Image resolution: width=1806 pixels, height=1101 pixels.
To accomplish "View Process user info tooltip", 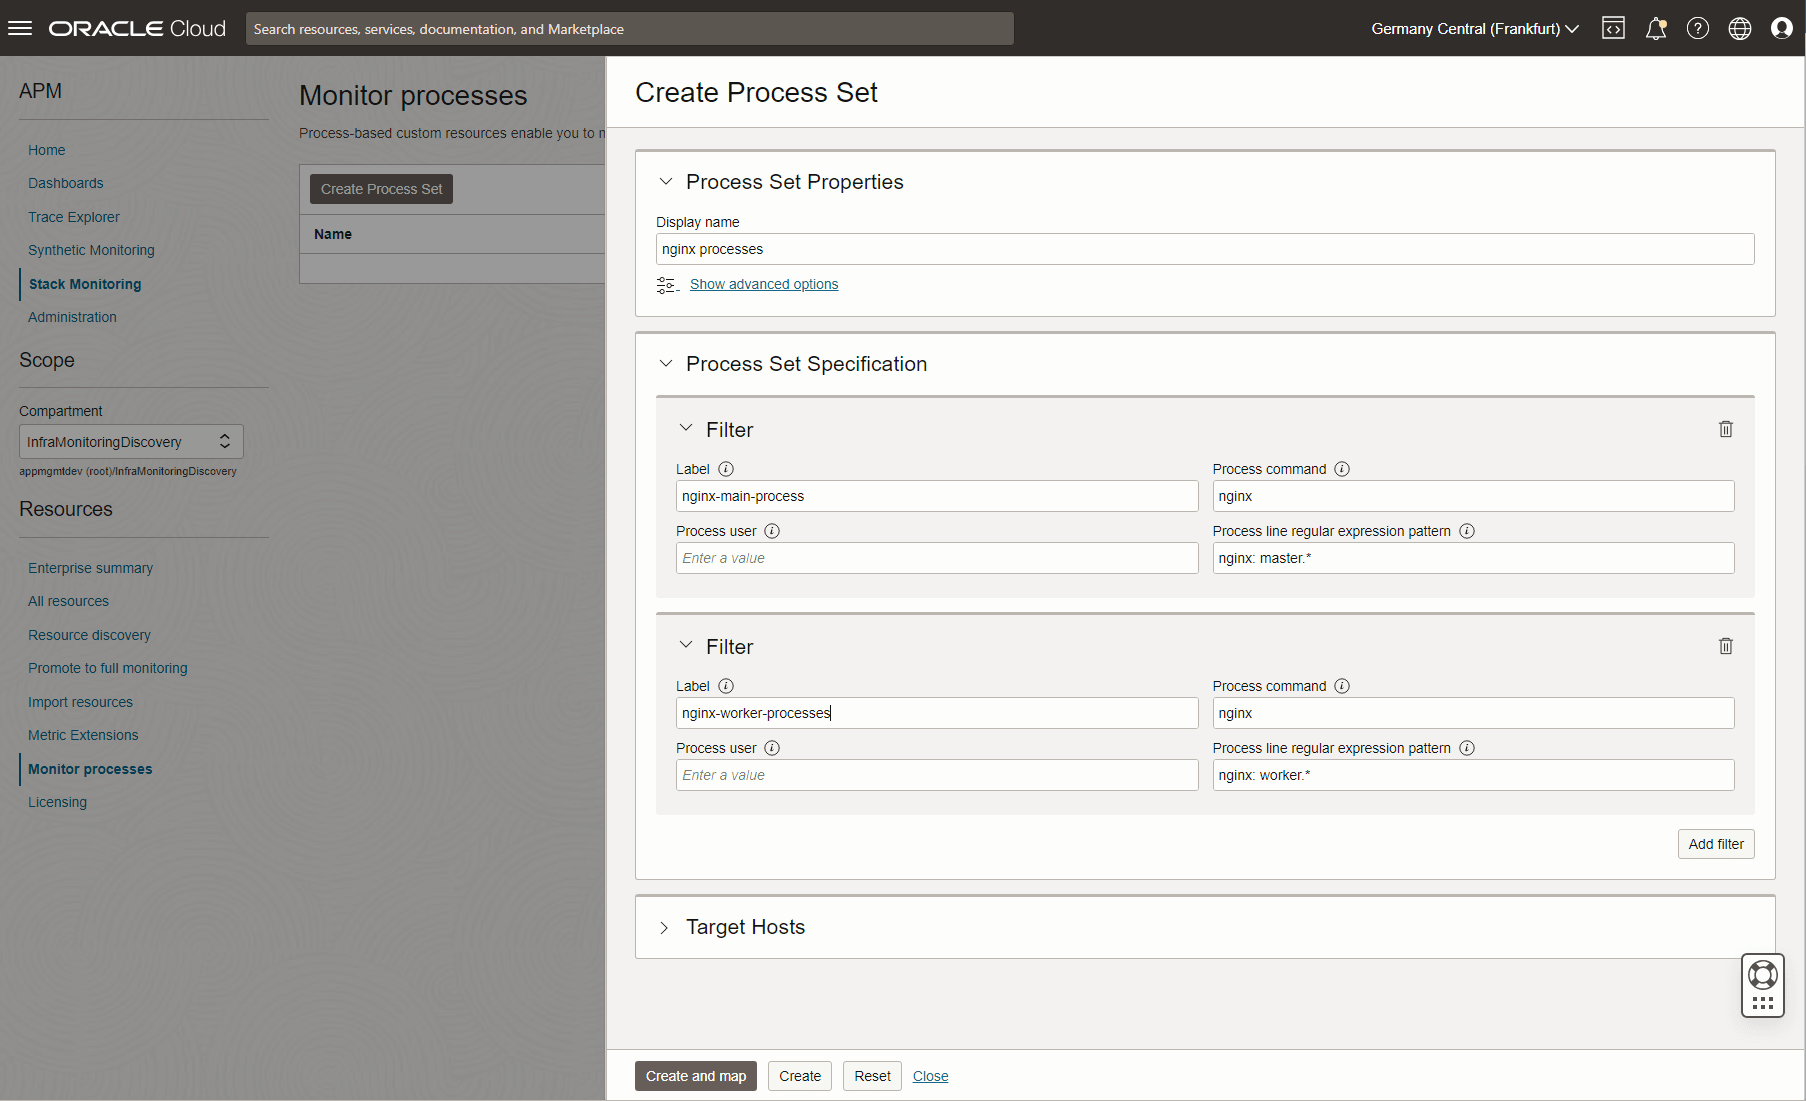I will 772,531.
